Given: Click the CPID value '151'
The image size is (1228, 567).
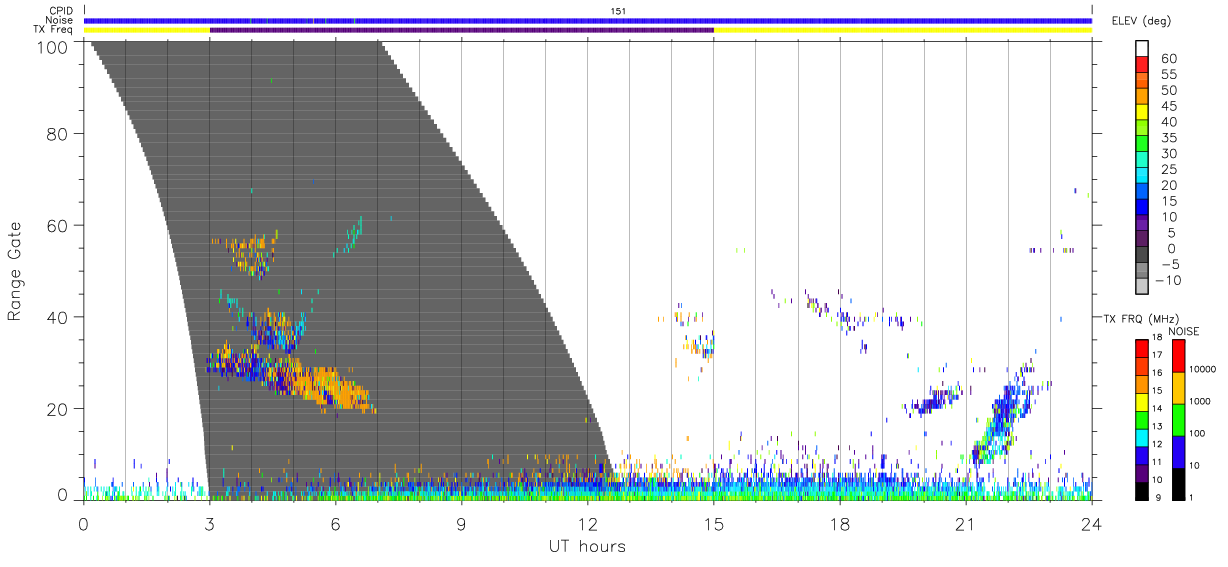Looking at the screenshot, I should click(618, 11).
